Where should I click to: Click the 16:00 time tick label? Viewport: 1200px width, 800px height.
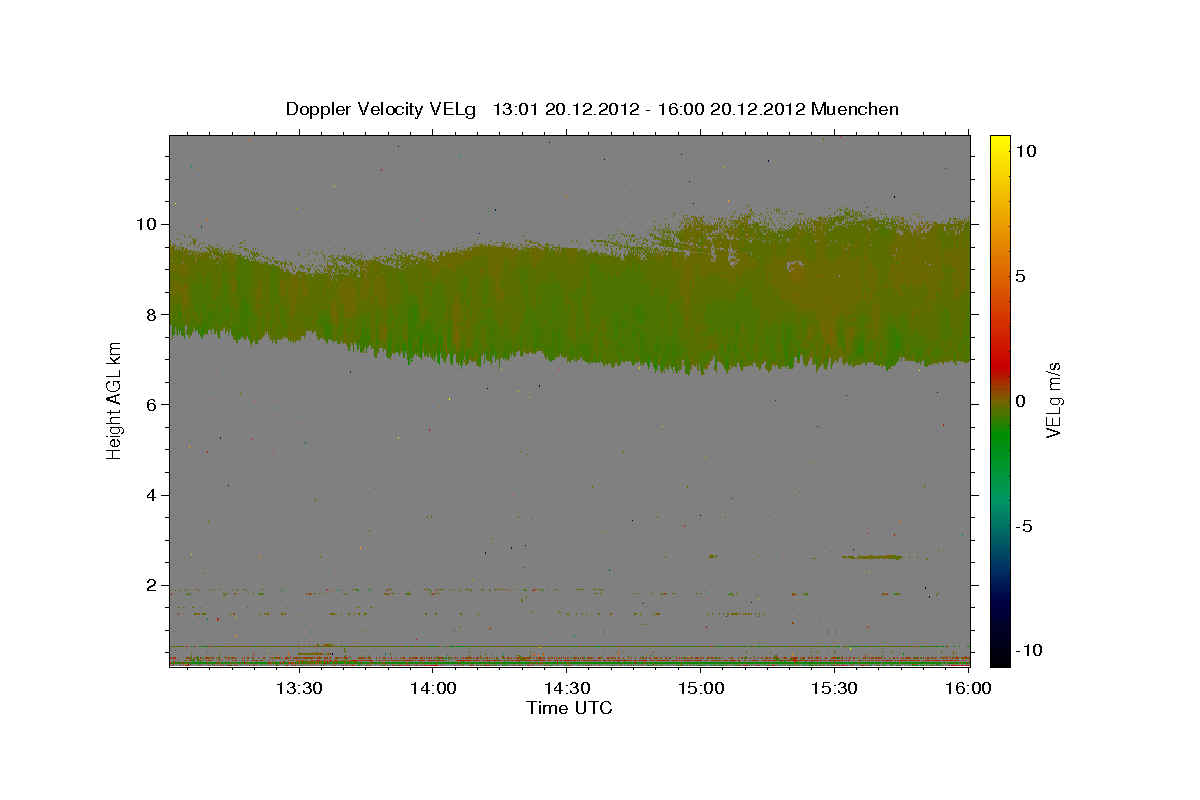tap(967, 689)
